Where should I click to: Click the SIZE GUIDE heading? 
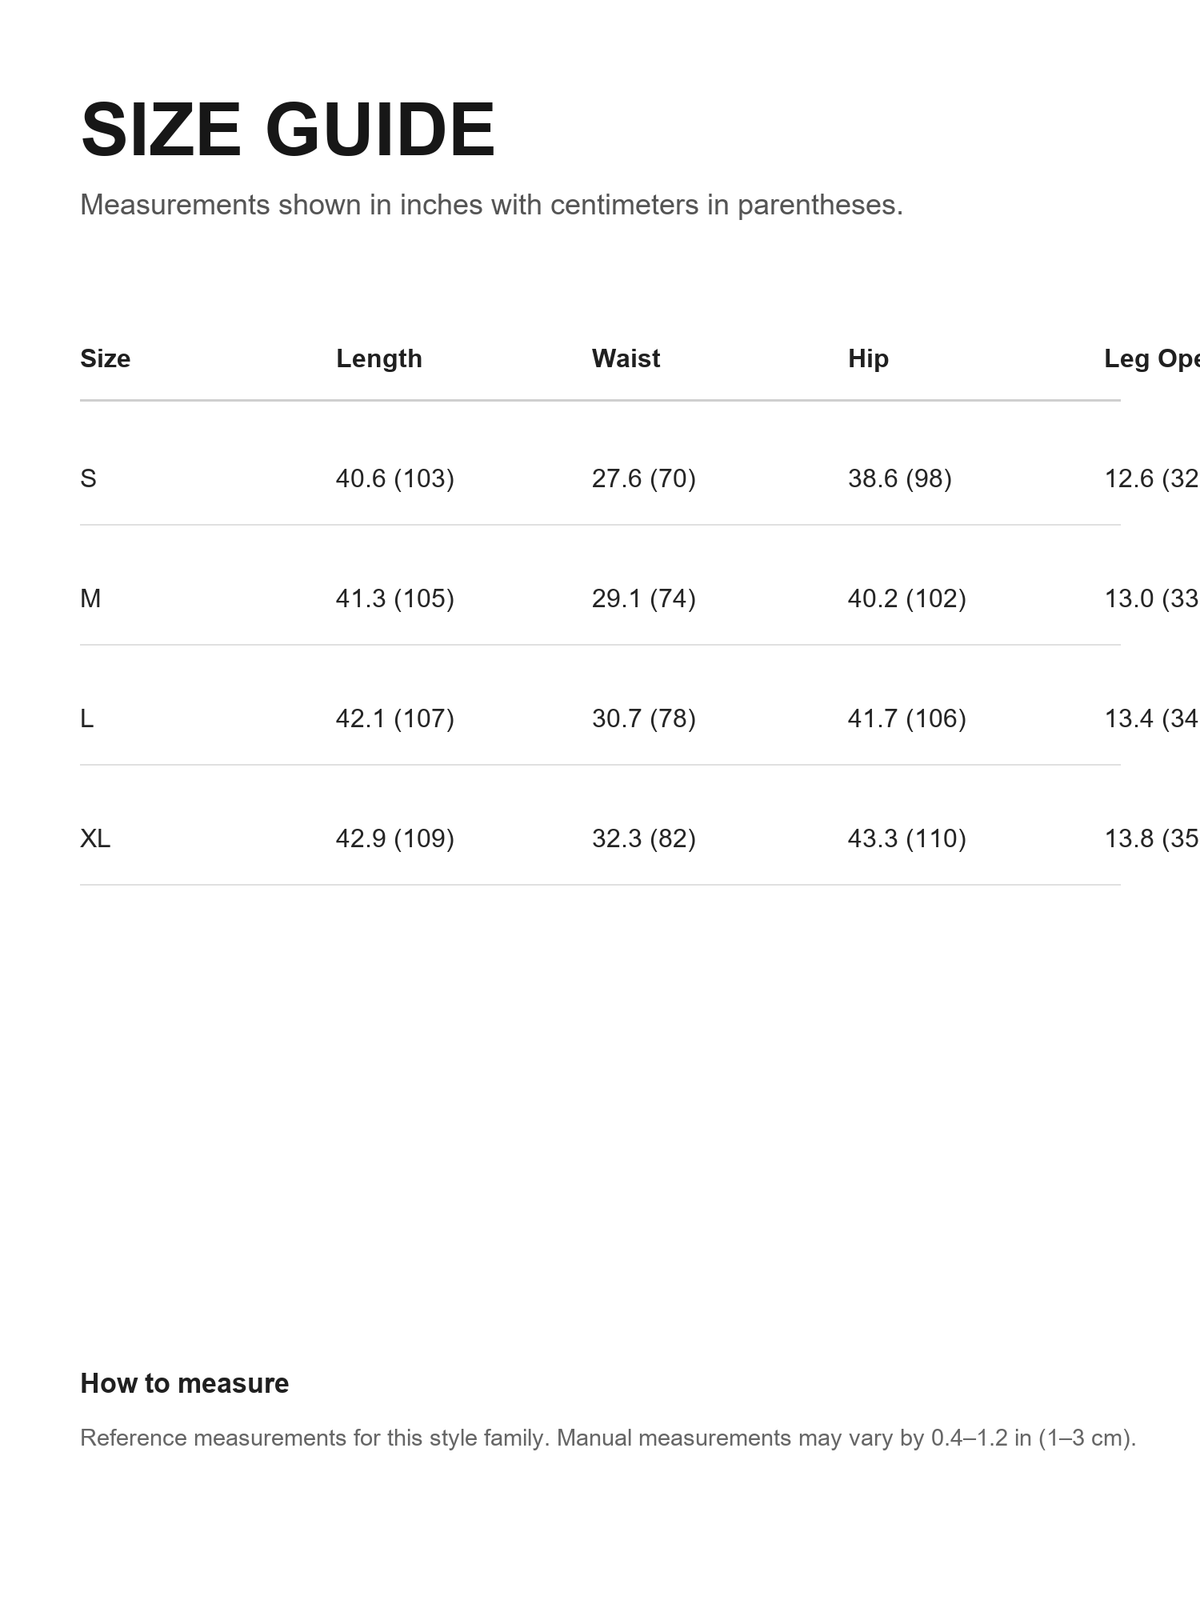(x=288, y=130)
